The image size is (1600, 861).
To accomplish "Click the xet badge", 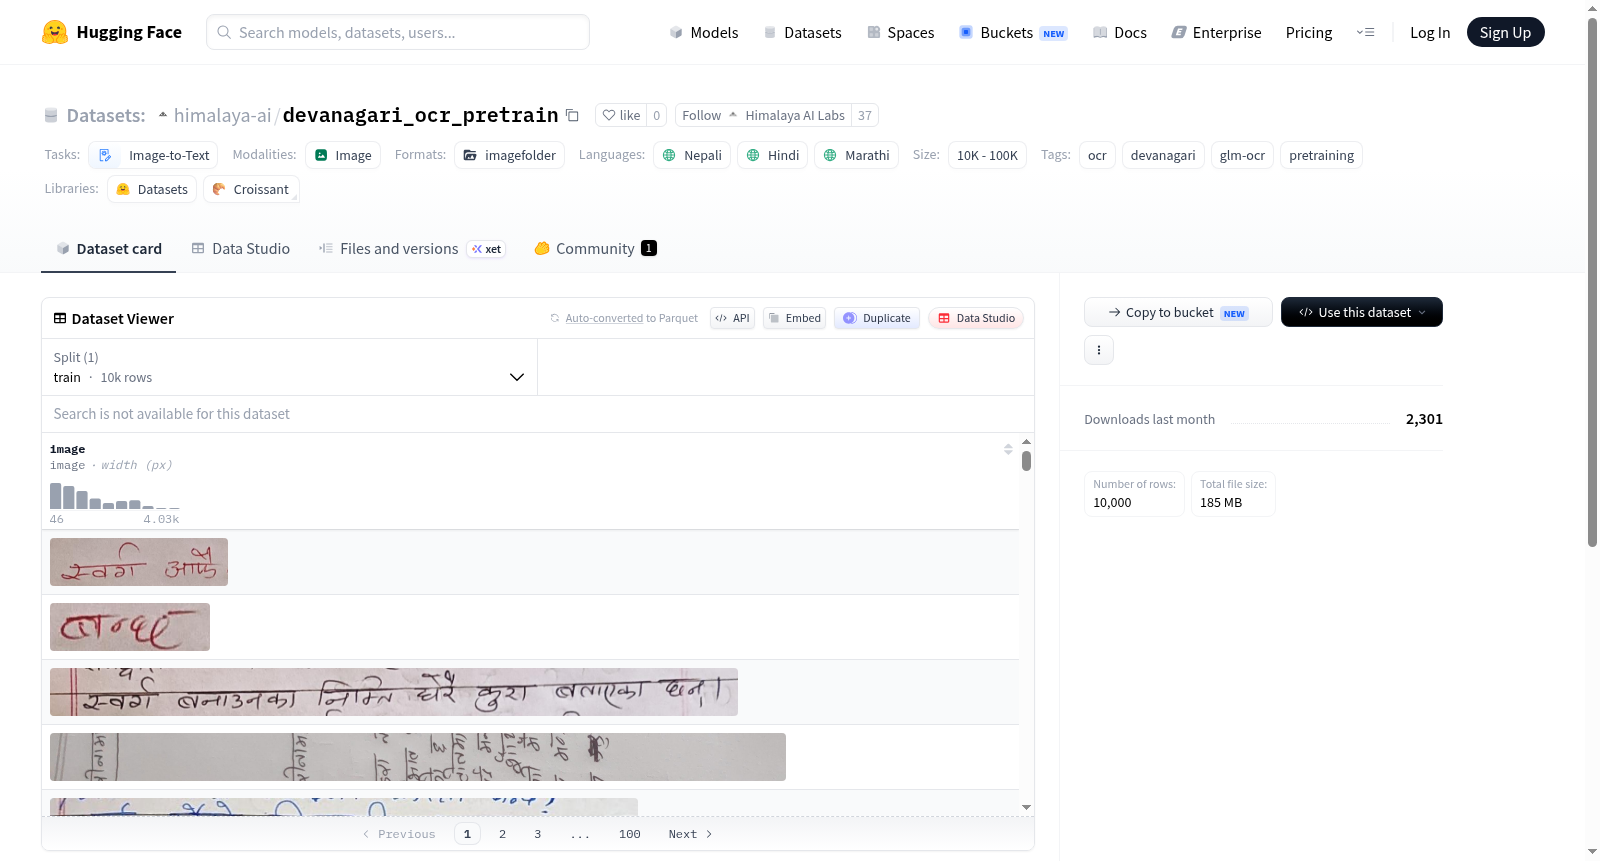I will 486,249.
